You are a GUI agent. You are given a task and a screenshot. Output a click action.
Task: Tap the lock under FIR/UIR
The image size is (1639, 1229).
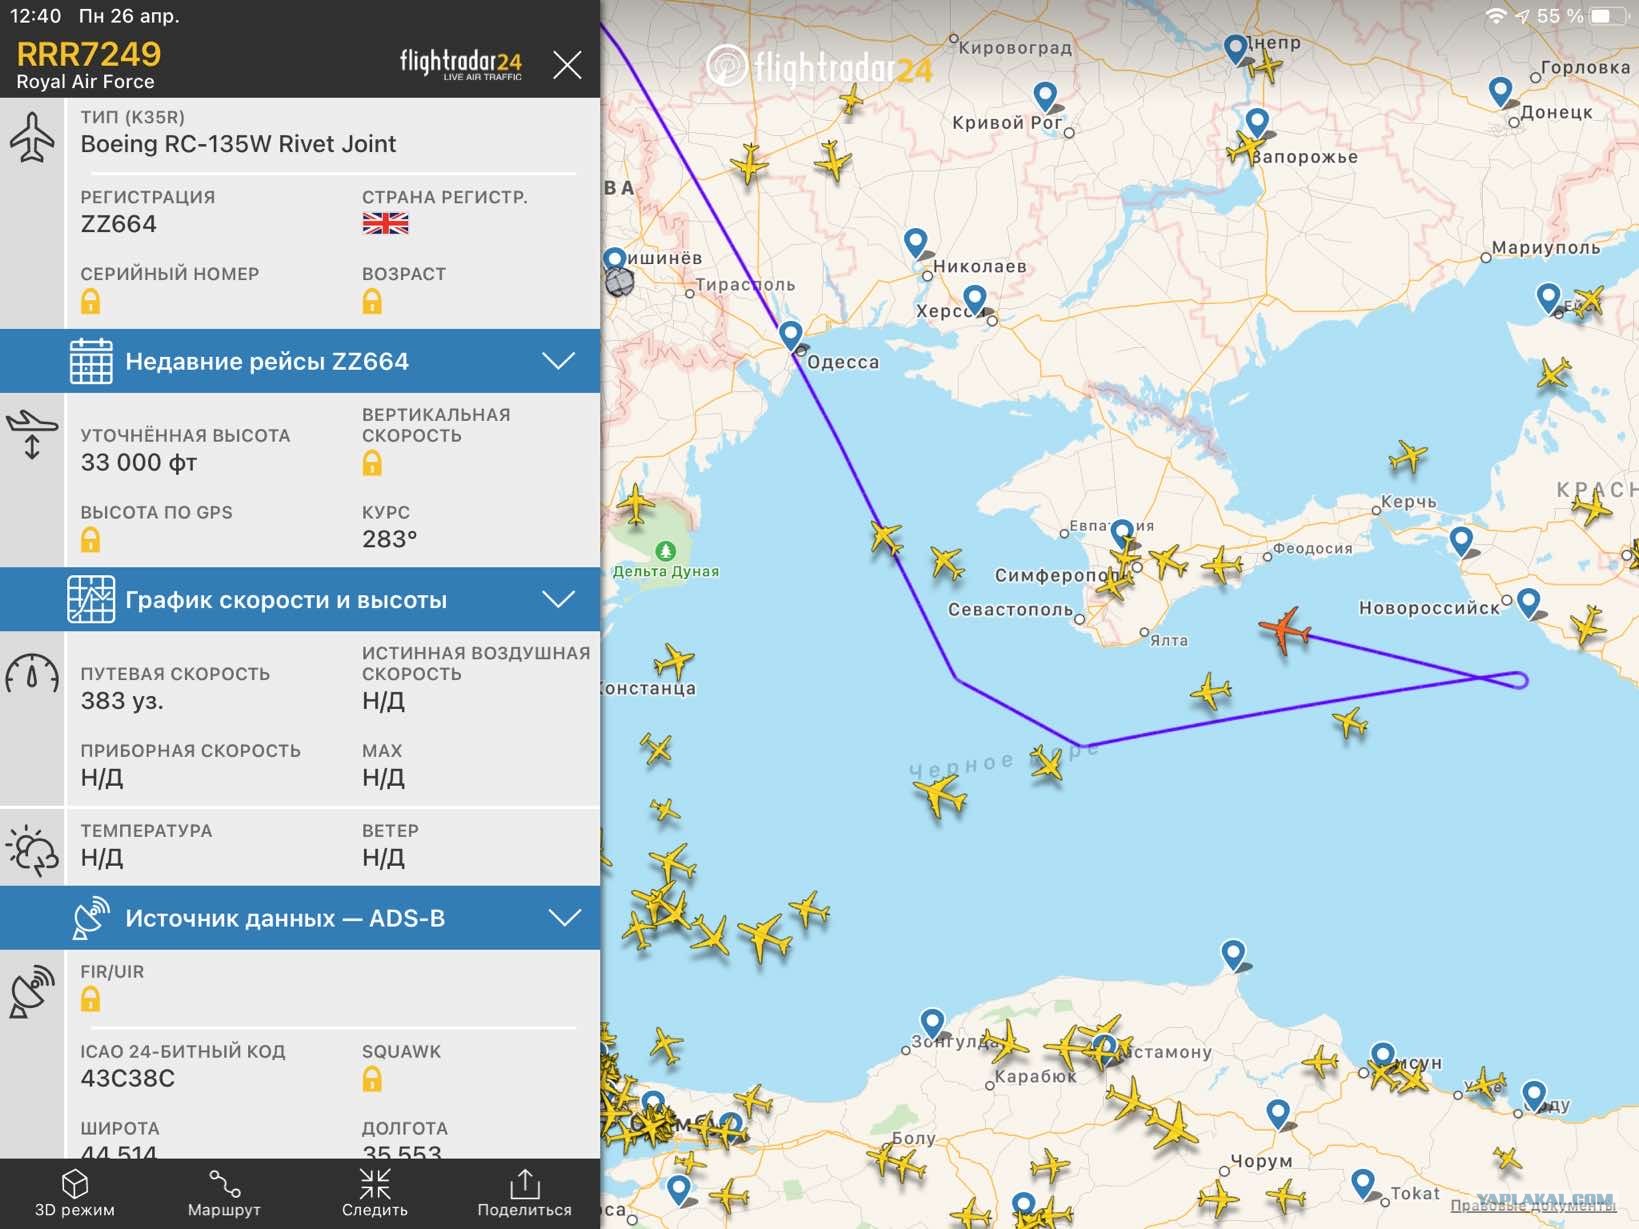[x=91, y=999]
